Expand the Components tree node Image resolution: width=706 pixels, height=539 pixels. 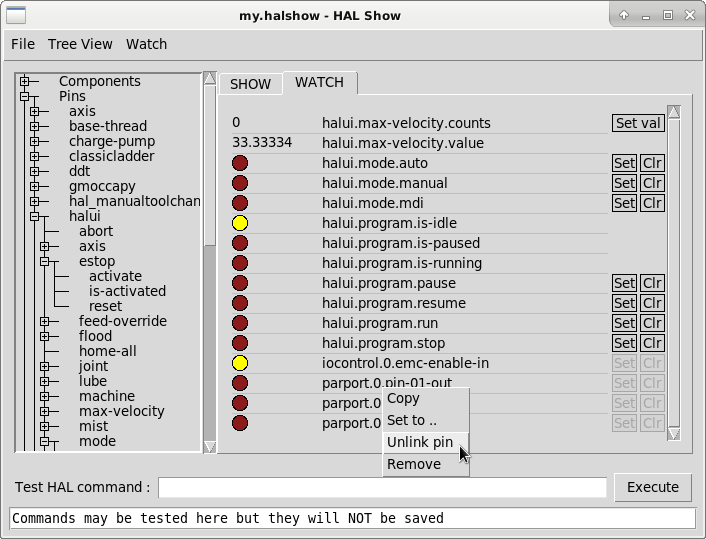coord(25,81)
